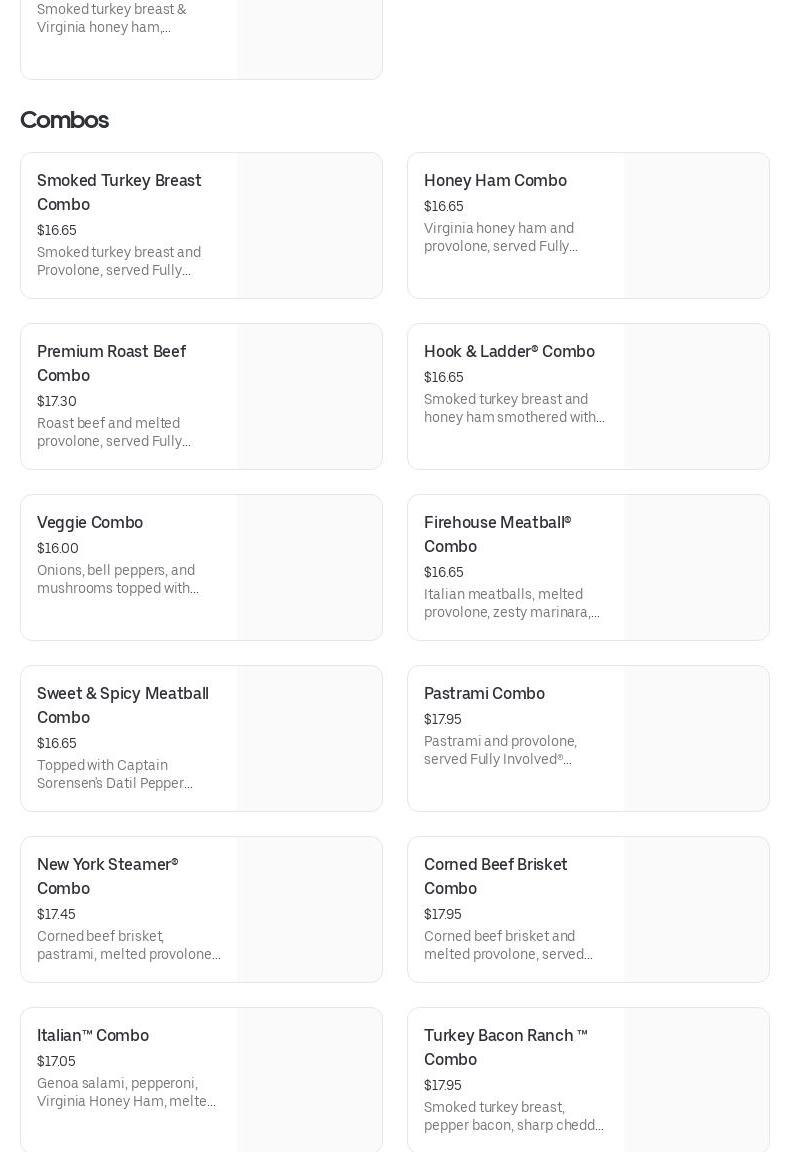
Task: Click the Veggie Combo $16.00 price
Action: tap(58, 548)
